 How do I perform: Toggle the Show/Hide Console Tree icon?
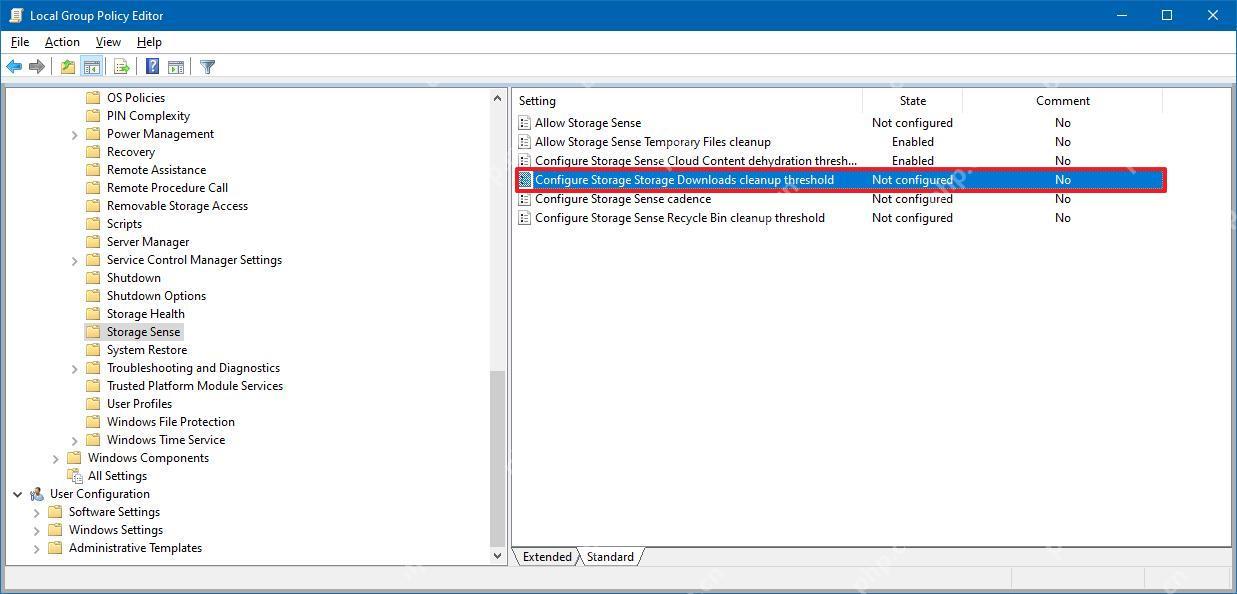click(x=91, y=67)
